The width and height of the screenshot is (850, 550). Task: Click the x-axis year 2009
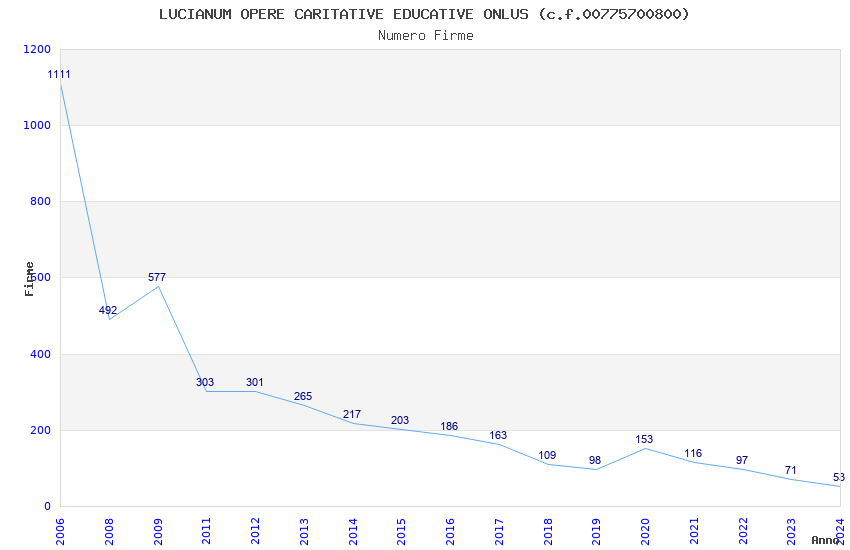[158, 531]
